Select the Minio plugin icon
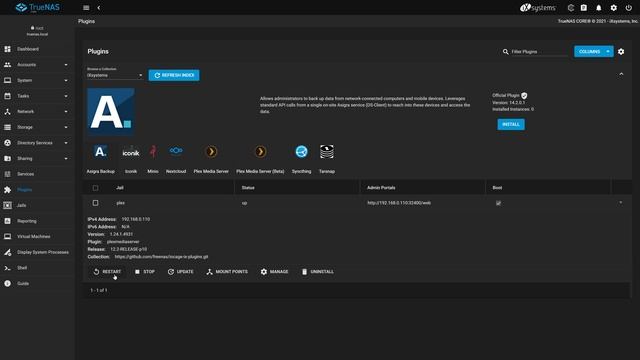The height and width of the screenshot is (360, 640). [x=153, y=151]
